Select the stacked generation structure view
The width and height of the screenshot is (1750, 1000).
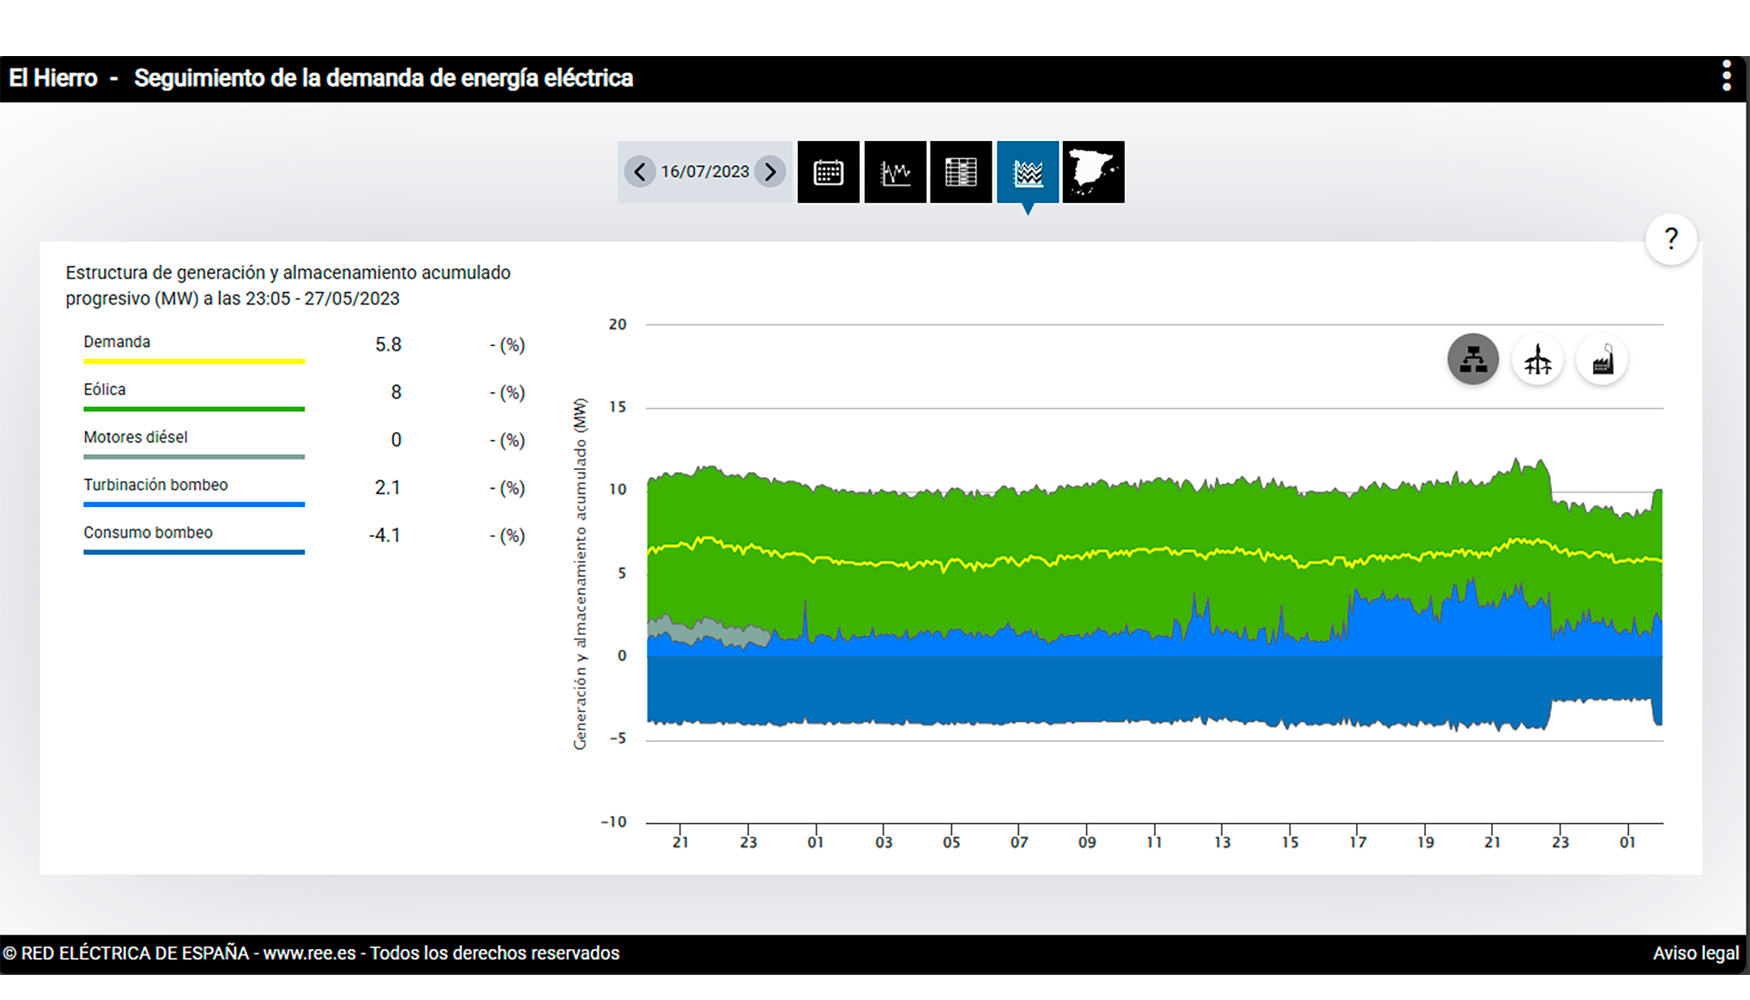[x=1027, y=172]
